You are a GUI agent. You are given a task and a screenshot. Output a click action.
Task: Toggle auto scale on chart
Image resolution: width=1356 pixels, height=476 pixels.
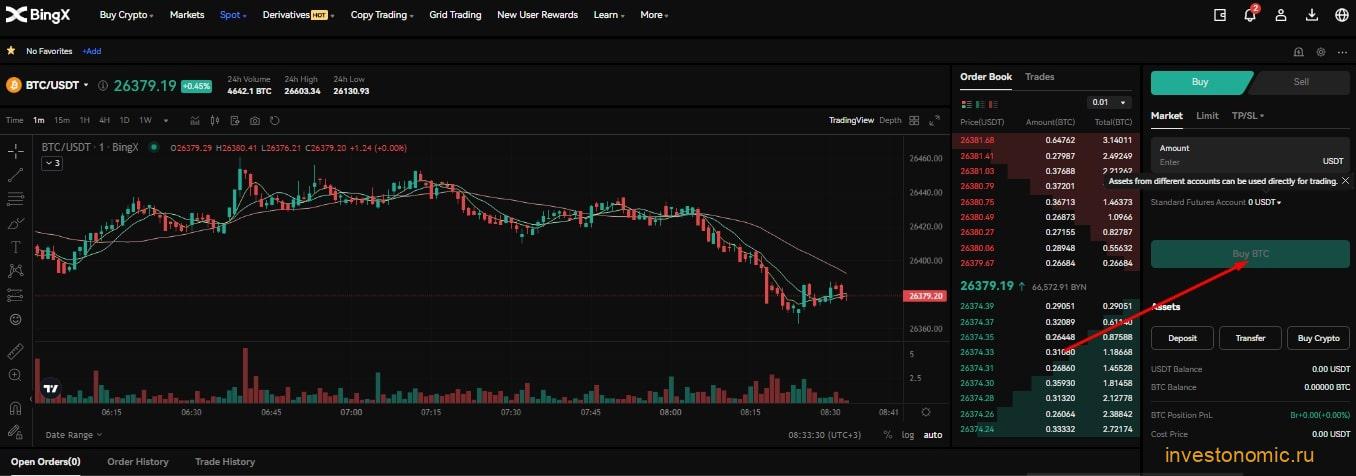point(932,435)
